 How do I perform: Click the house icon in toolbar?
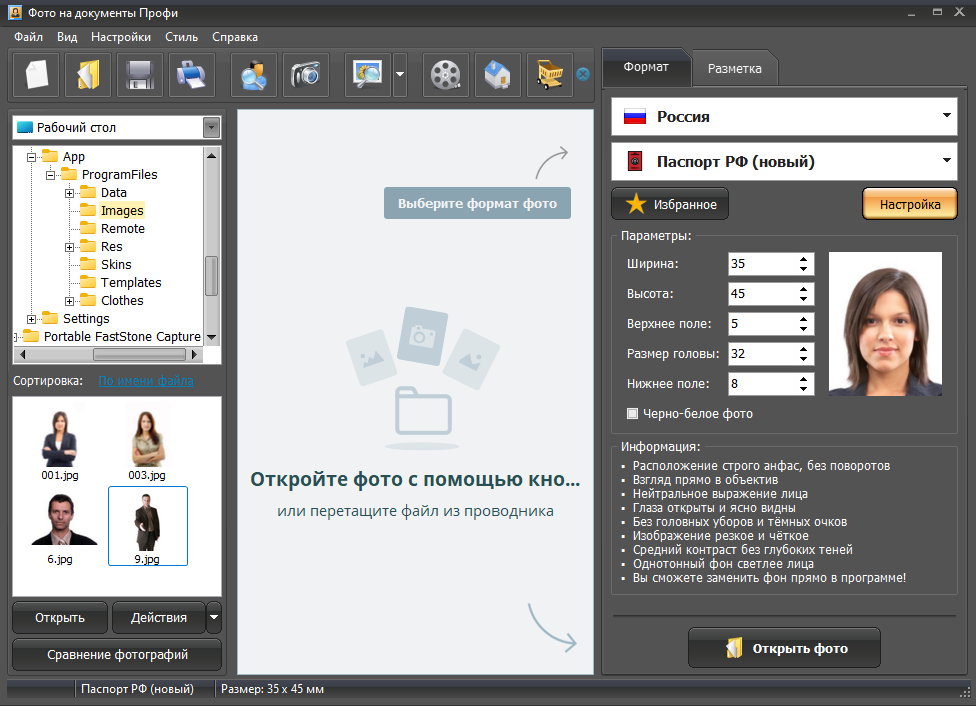498,75
